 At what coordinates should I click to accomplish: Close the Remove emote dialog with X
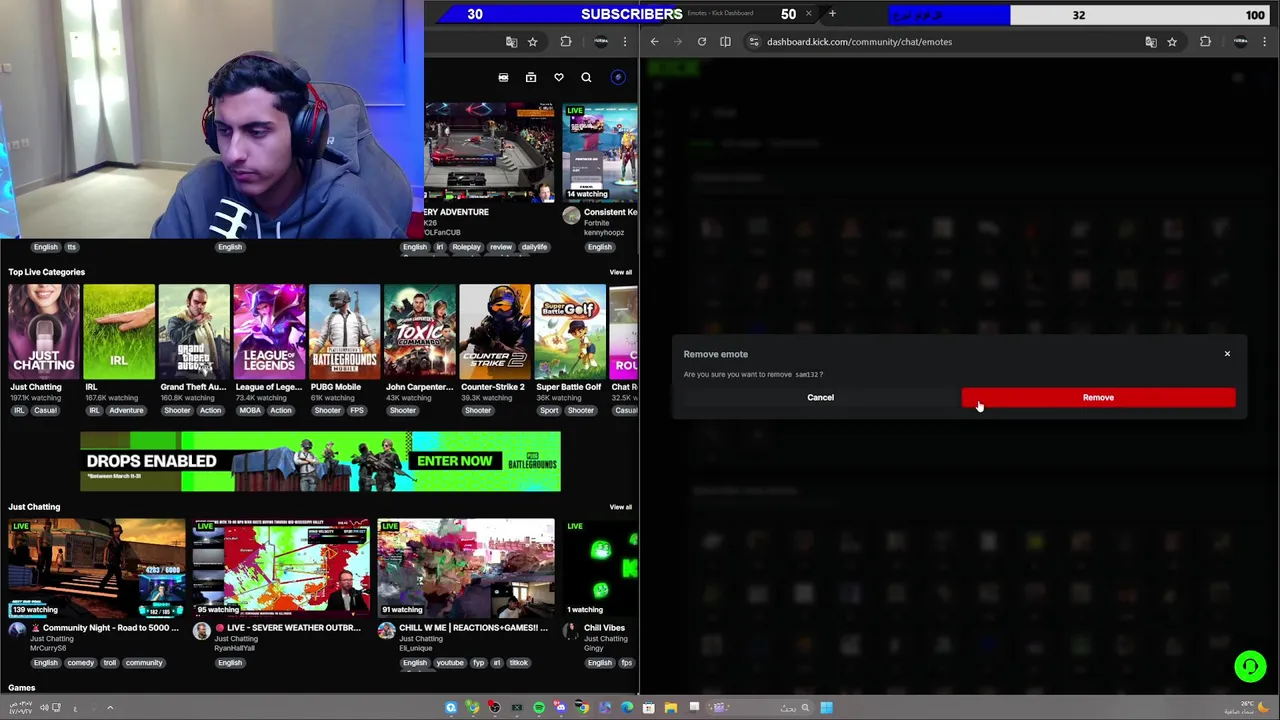tap(1227, 353)
